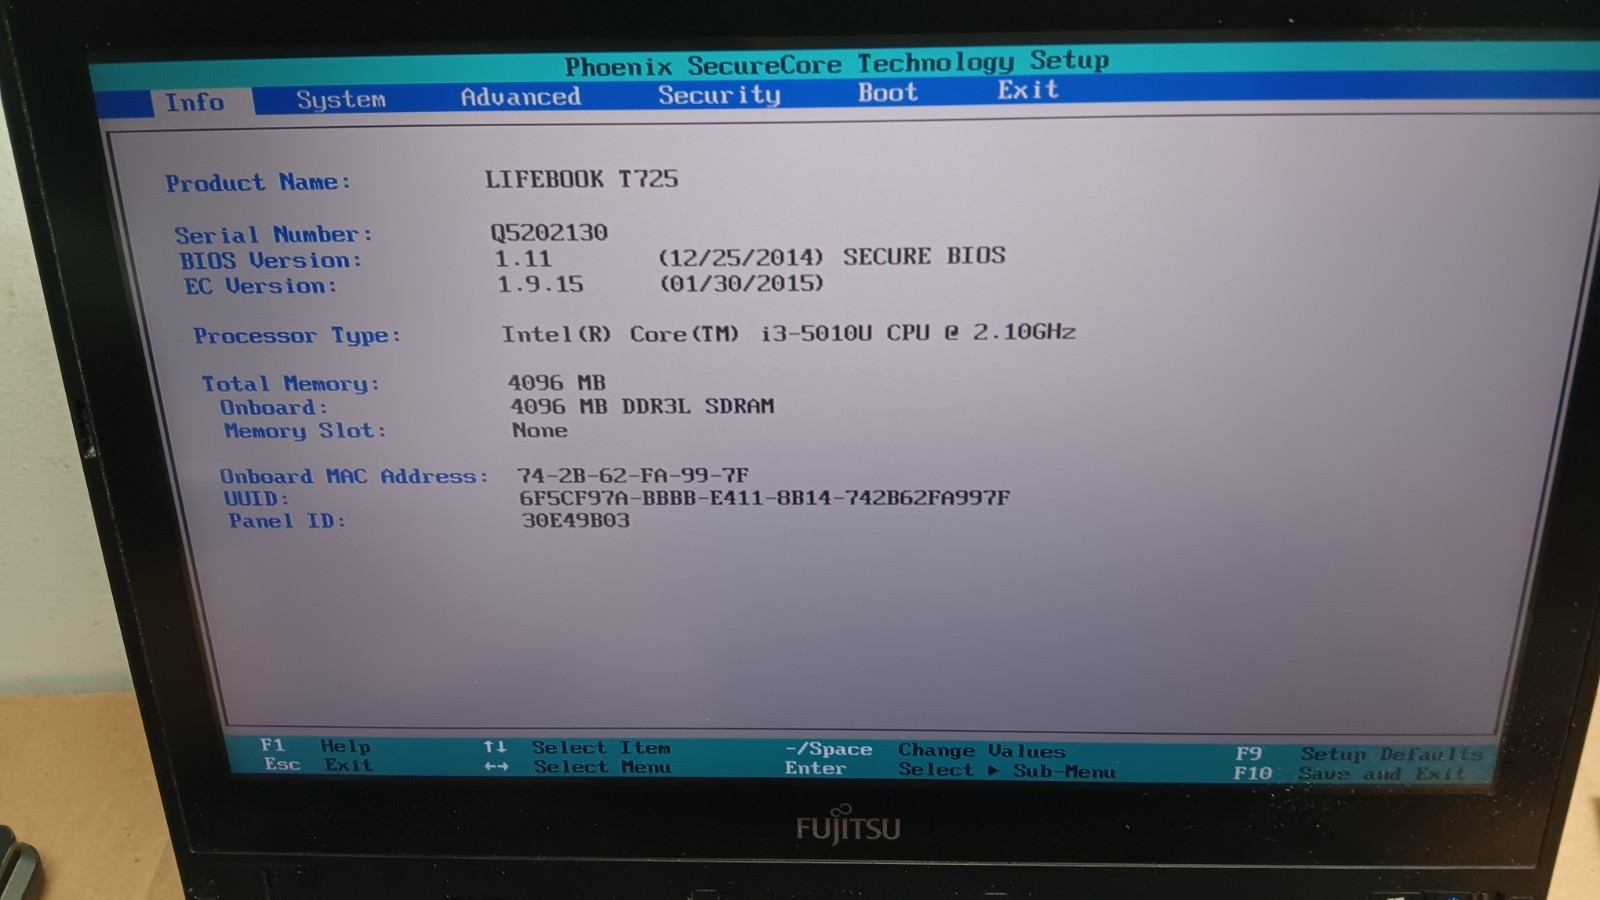The width and height of the screenshot is (1600, 900).
Task: Switch to the System tab
Action: tap(341, 100)
